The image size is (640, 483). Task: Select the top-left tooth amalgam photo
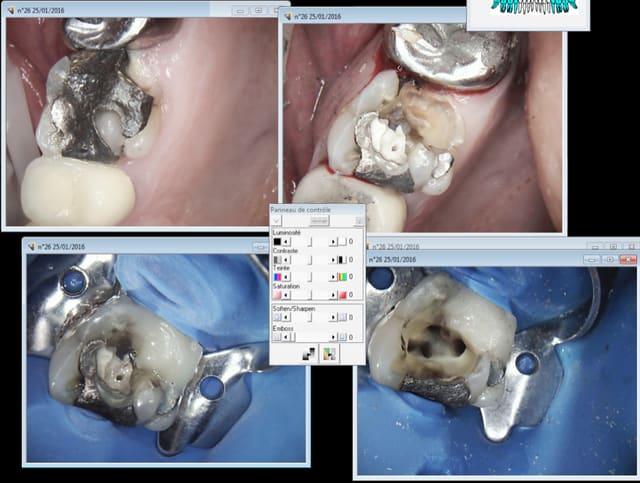[x=140, y=120]
